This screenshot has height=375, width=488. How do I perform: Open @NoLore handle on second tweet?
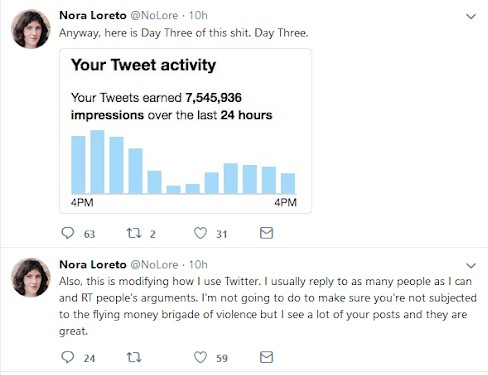[x=154, y=265]
